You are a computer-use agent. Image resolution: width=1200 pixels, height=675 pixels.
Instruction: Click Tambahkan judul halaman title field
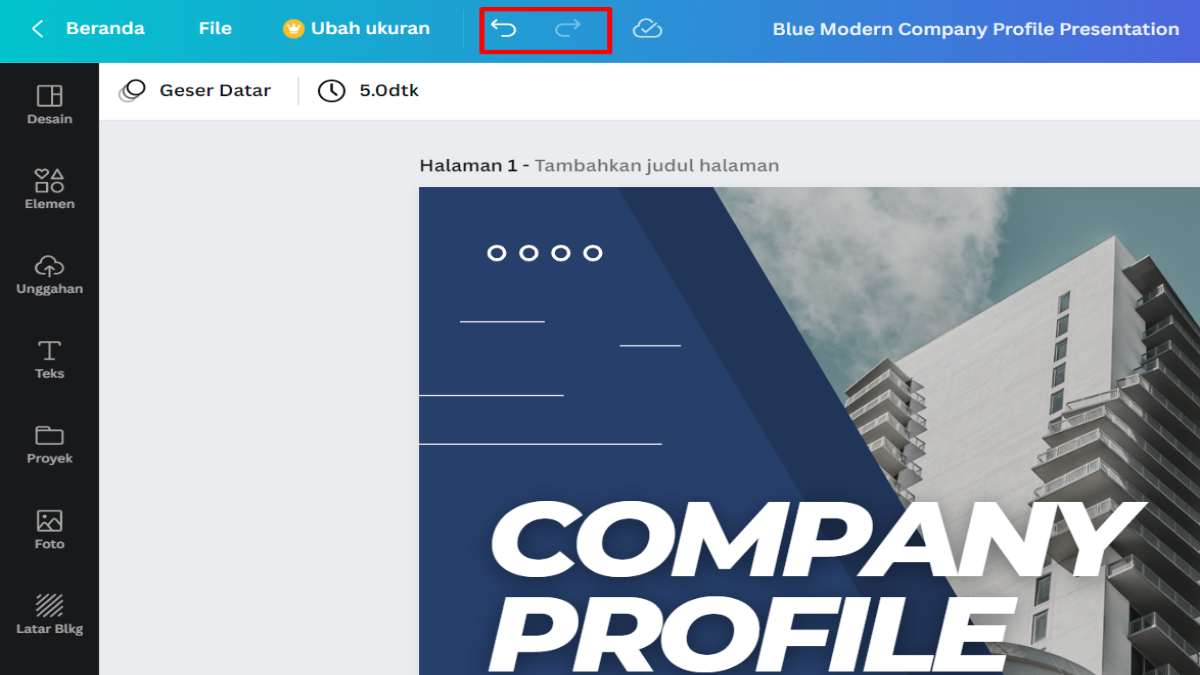[656, 166]
